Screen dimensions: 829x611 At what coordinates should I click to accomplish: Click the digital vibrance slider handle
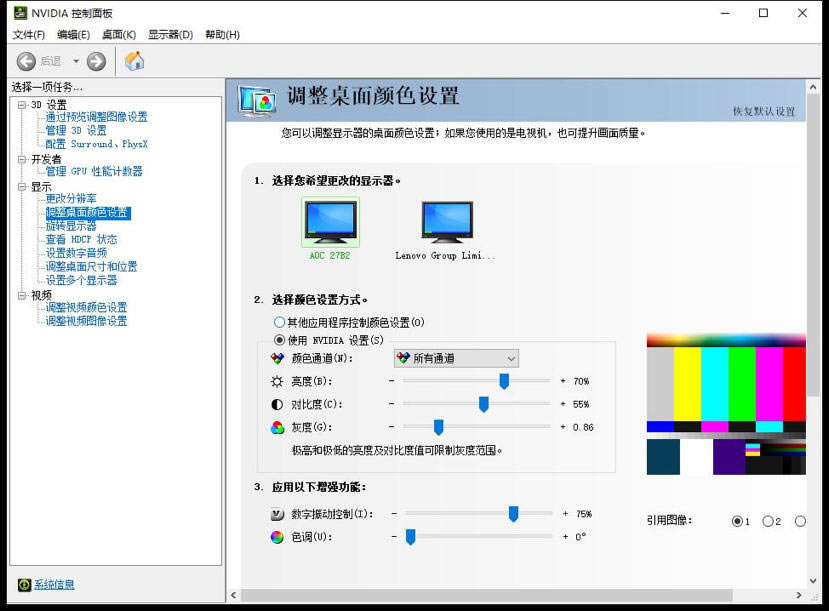pos(513,514)
